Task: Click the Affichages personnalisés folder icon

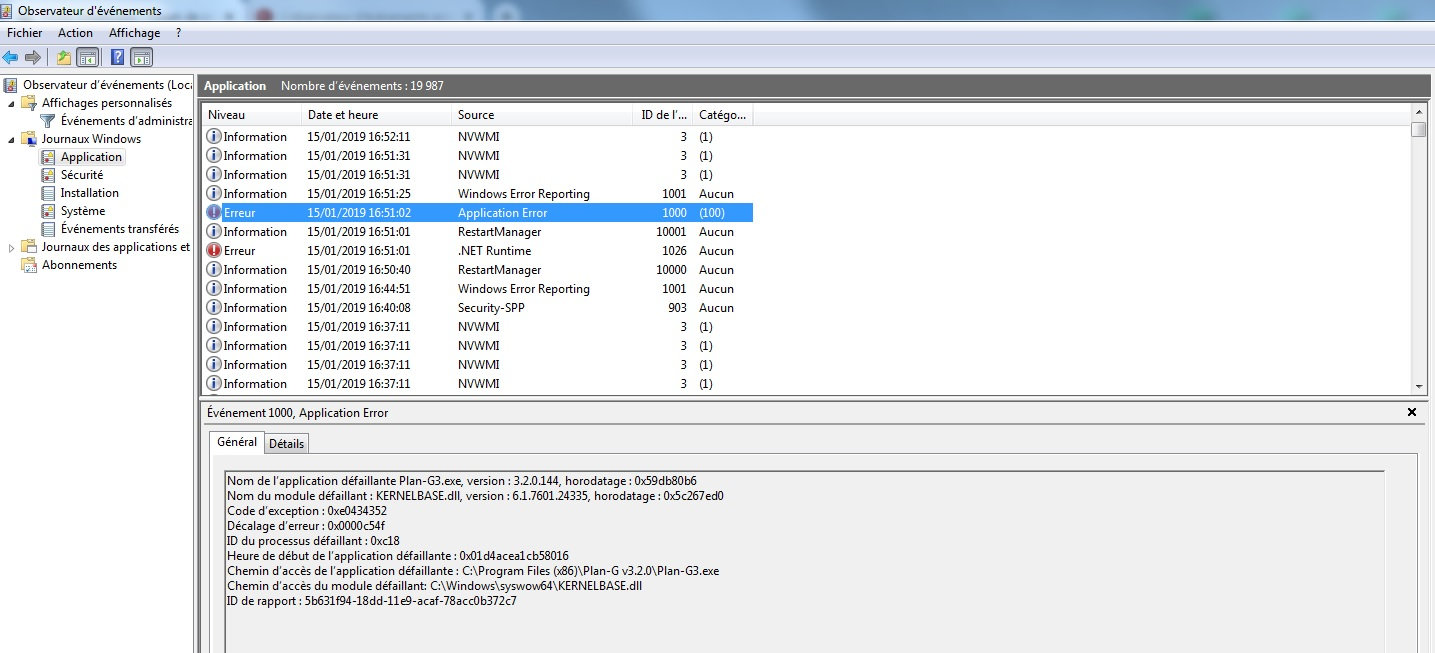Action: point(30,103)
